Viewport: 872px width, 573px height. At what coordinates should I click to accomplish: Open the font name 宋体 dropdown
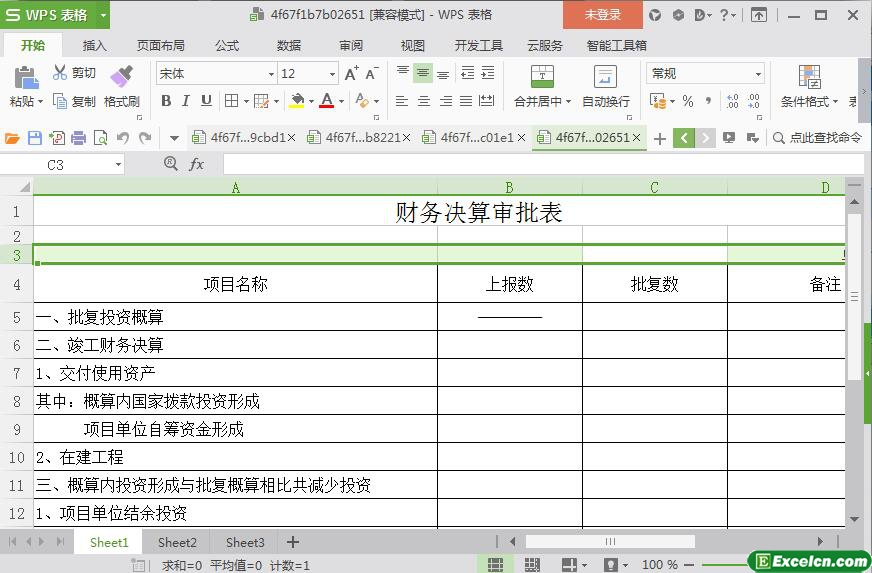click(x=271, y=74)
